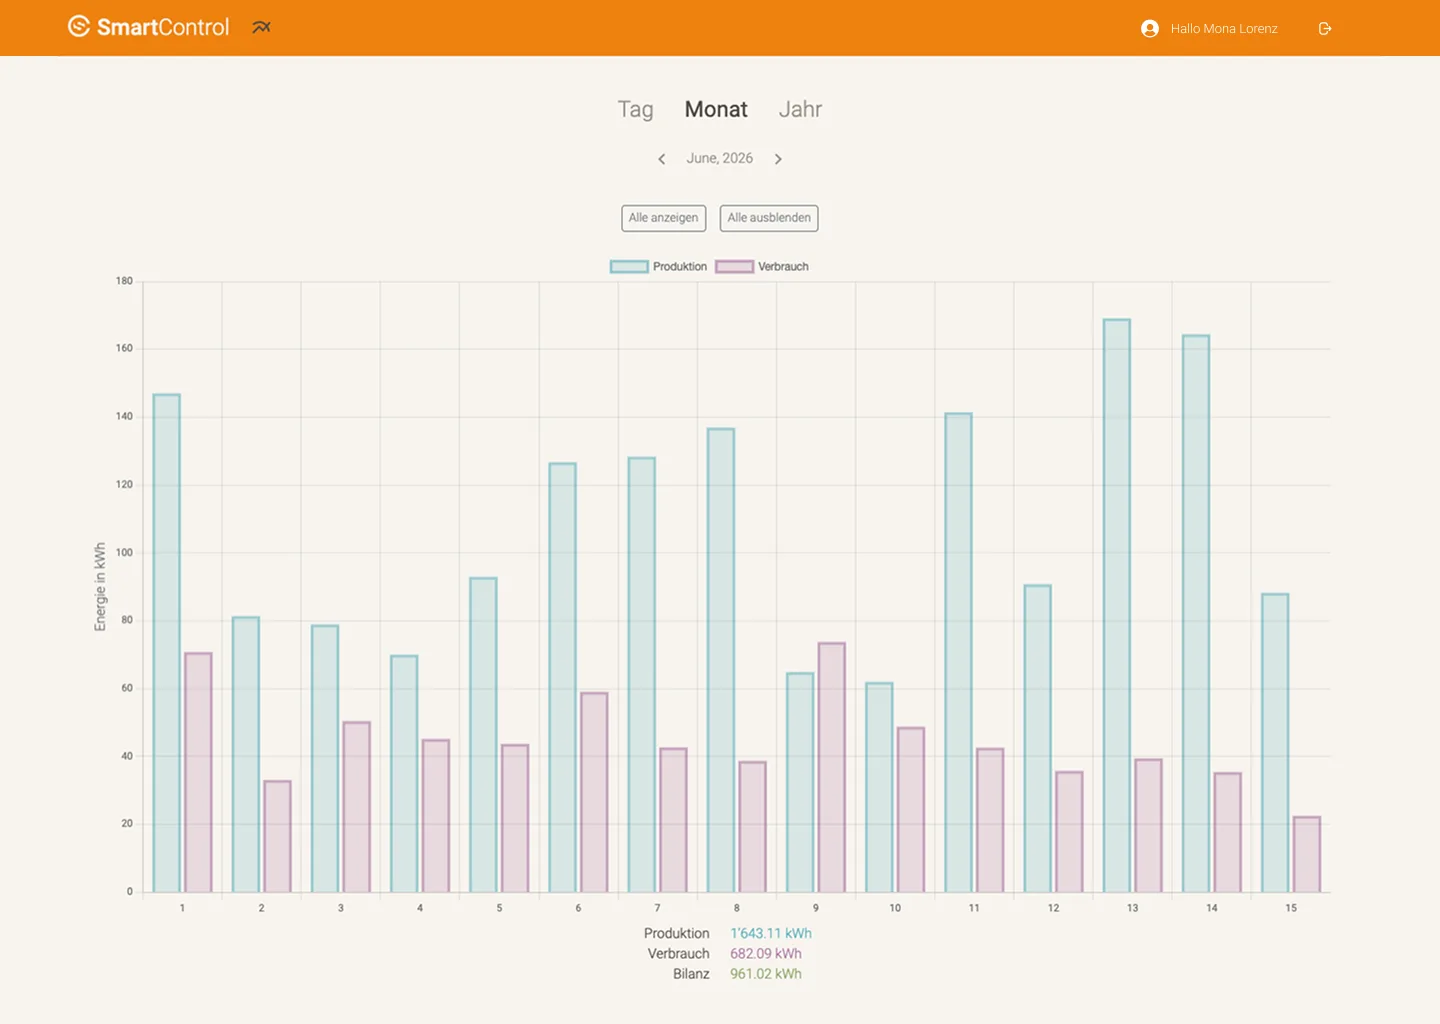This screenshot has height=1024, width=1440.
Task: Click the 682.09 kWh consumption total
Action: pos(766,954)
